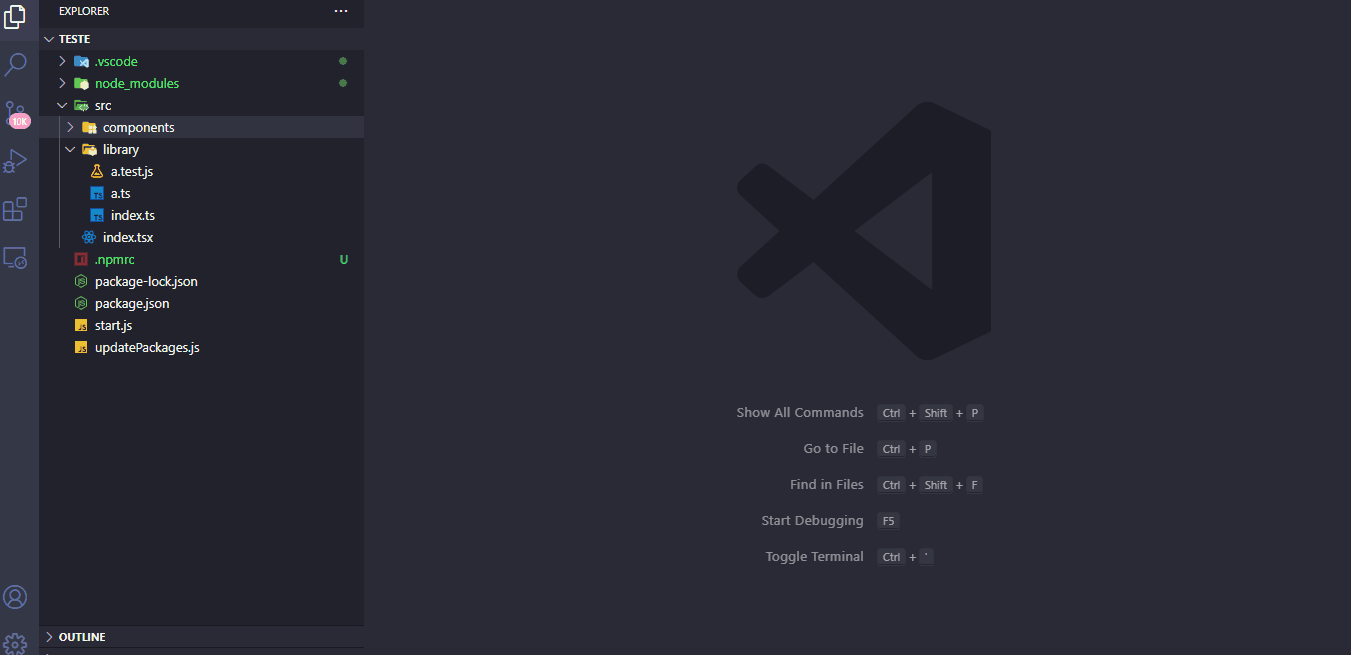Click the untracked U badge on .npmrc
This screenshot has height=655, width=1351.
point(344,259)
